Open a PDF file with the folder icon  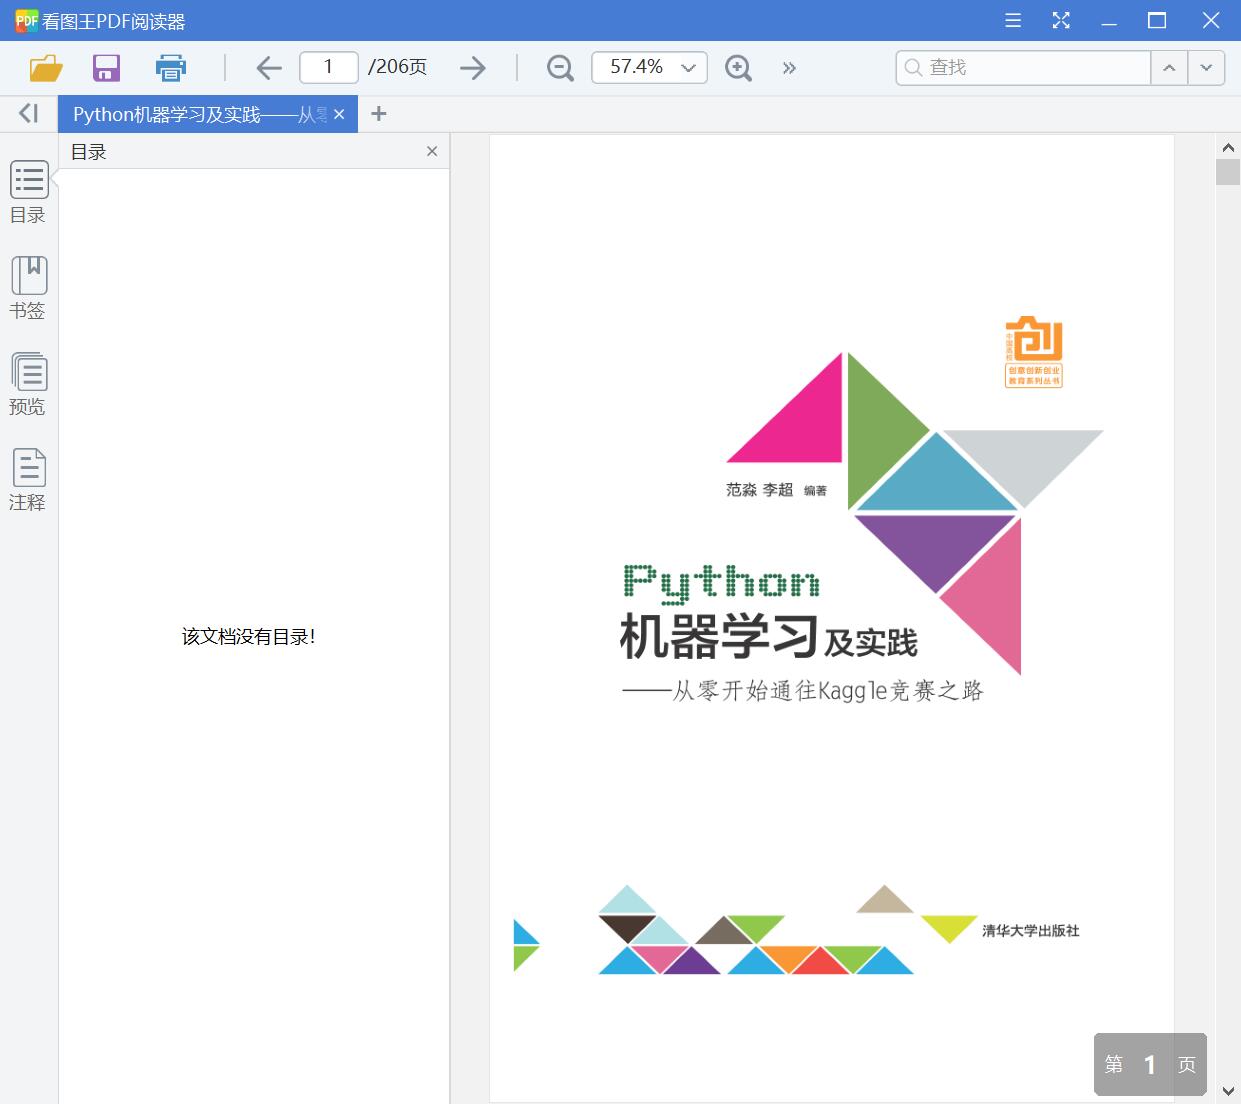44,67
